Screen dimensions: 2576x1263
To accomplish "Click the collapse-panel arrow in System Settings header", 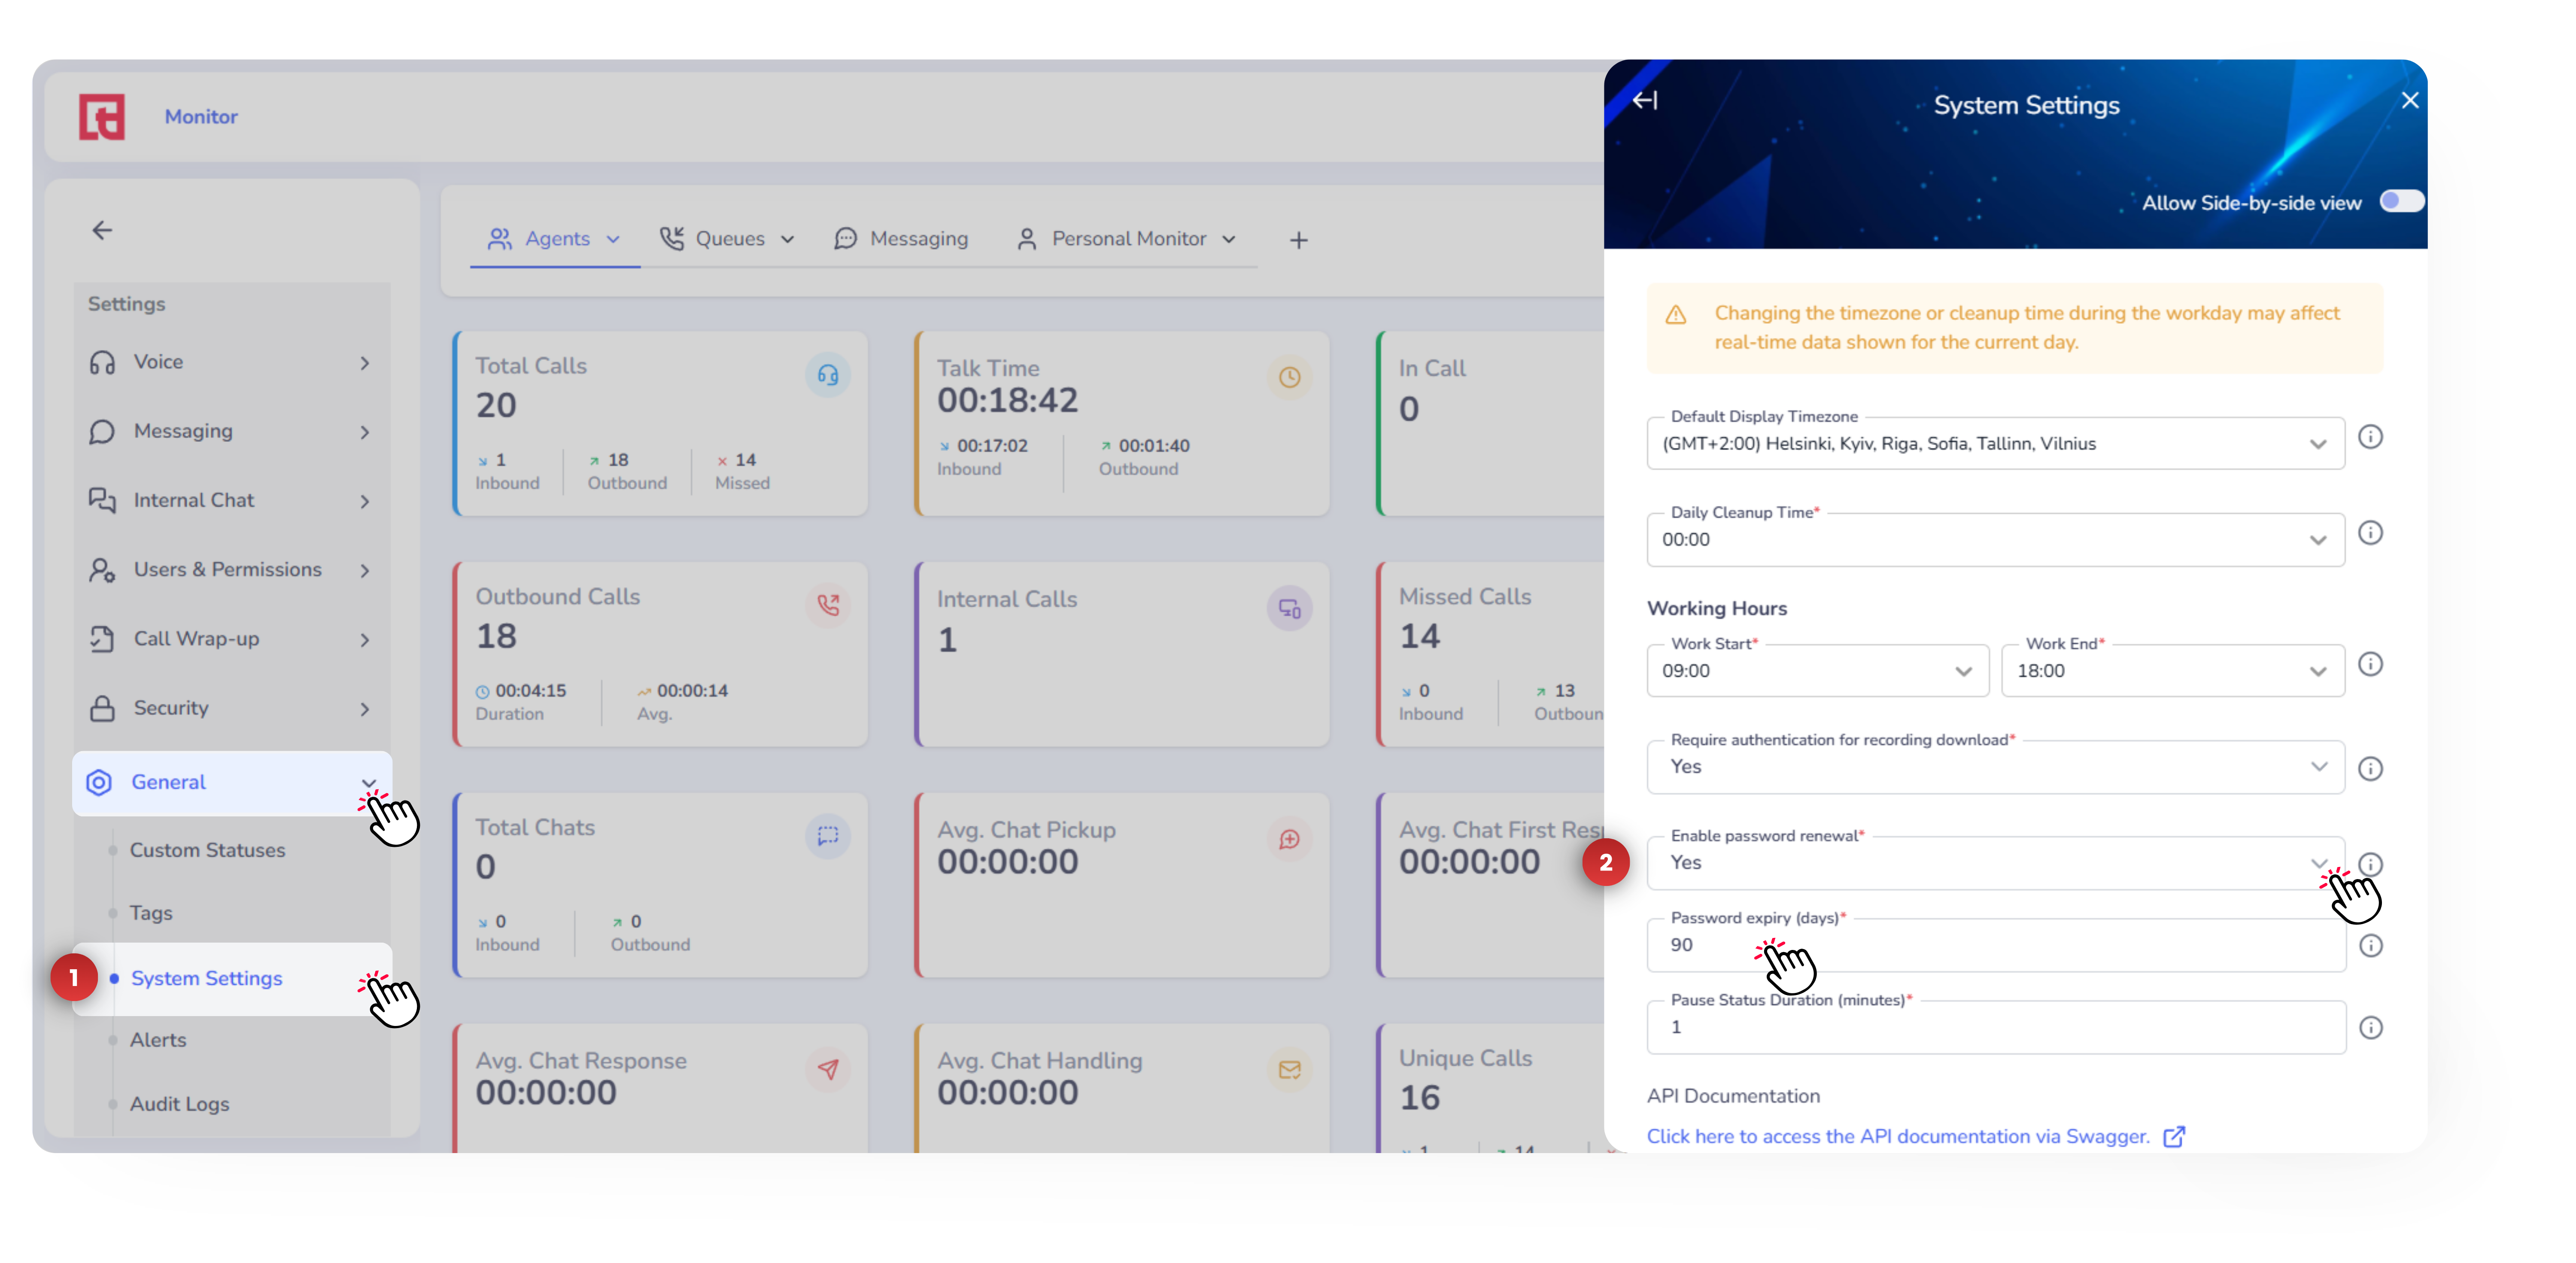I will click(x=1645, y=100).
